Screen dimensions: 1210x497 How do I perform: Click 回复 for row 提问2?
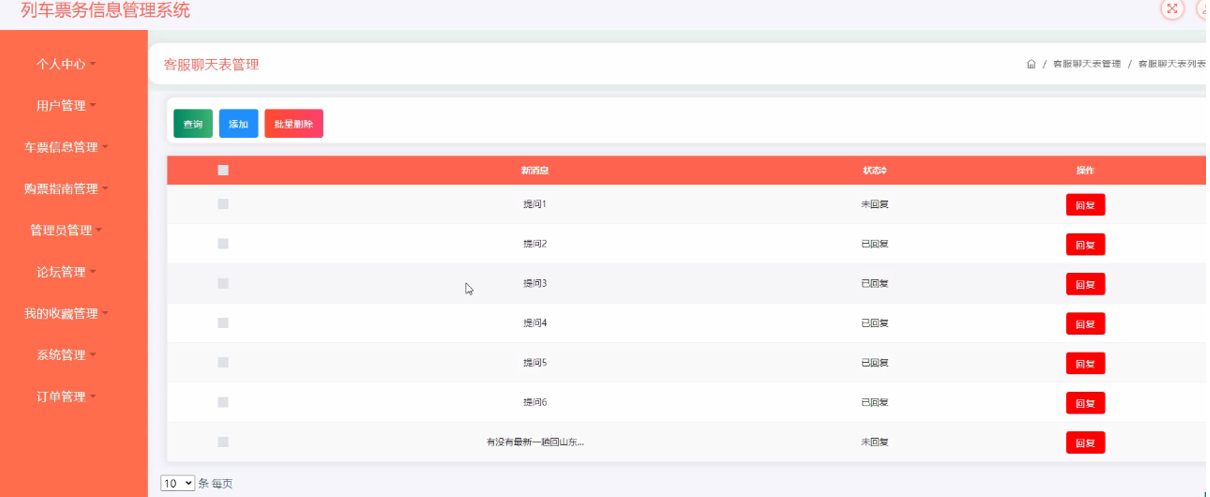tap(1085, 245)
